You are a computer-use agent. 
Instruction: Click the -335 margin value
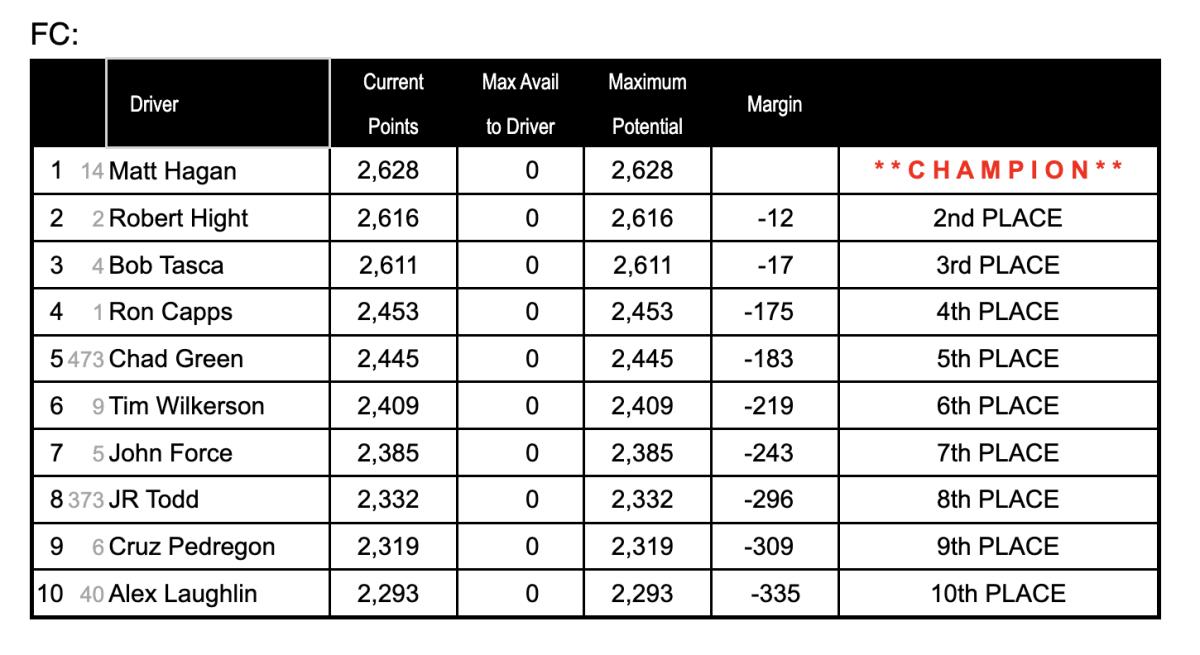click(x=775, y=594)
